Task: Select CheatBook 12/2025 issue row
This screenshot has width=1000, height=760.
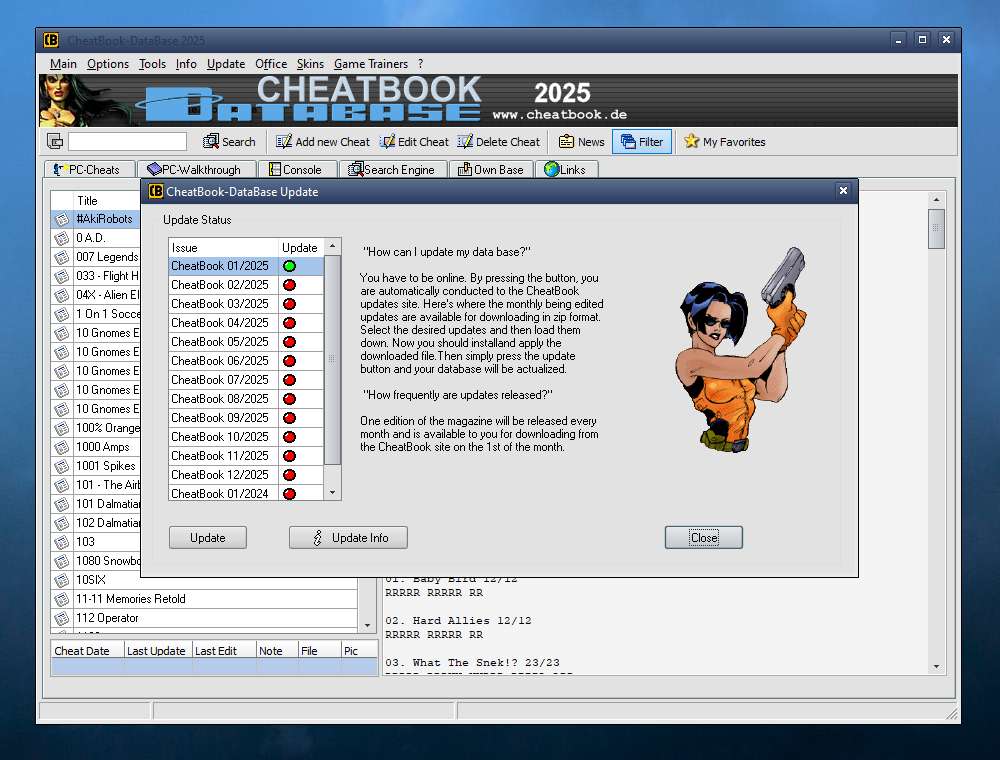Action: (x=246, y=475)
